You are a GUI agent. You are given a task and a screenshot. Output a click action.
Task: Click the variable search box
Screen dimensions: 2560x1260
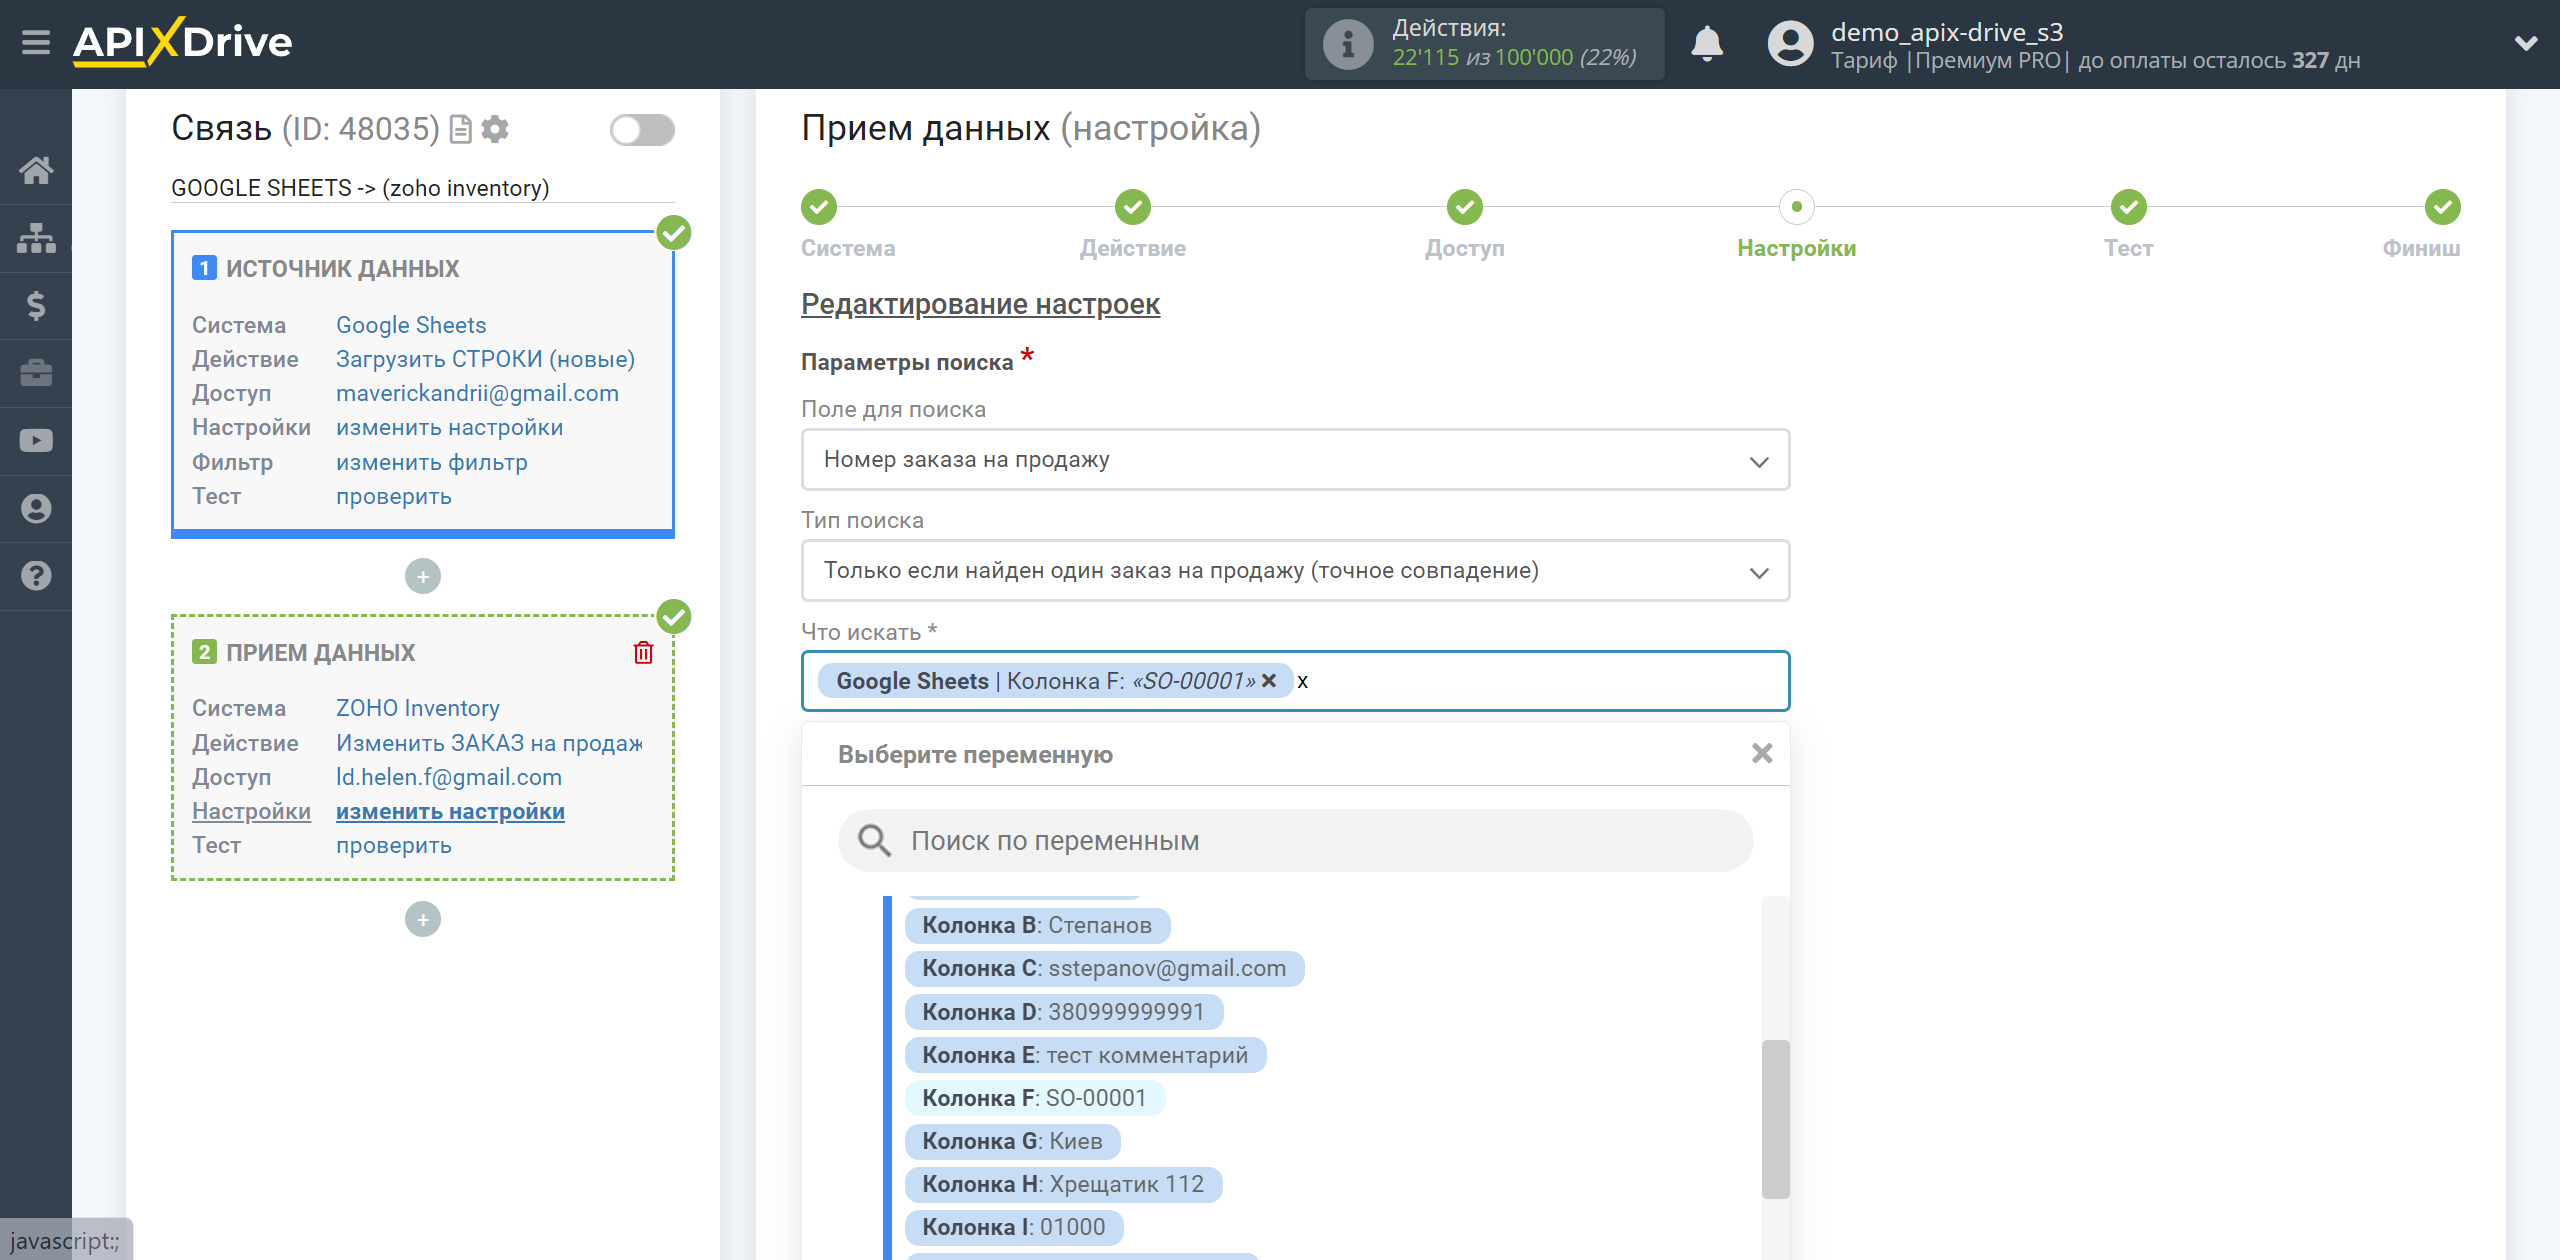click(x=1295, y=841)
